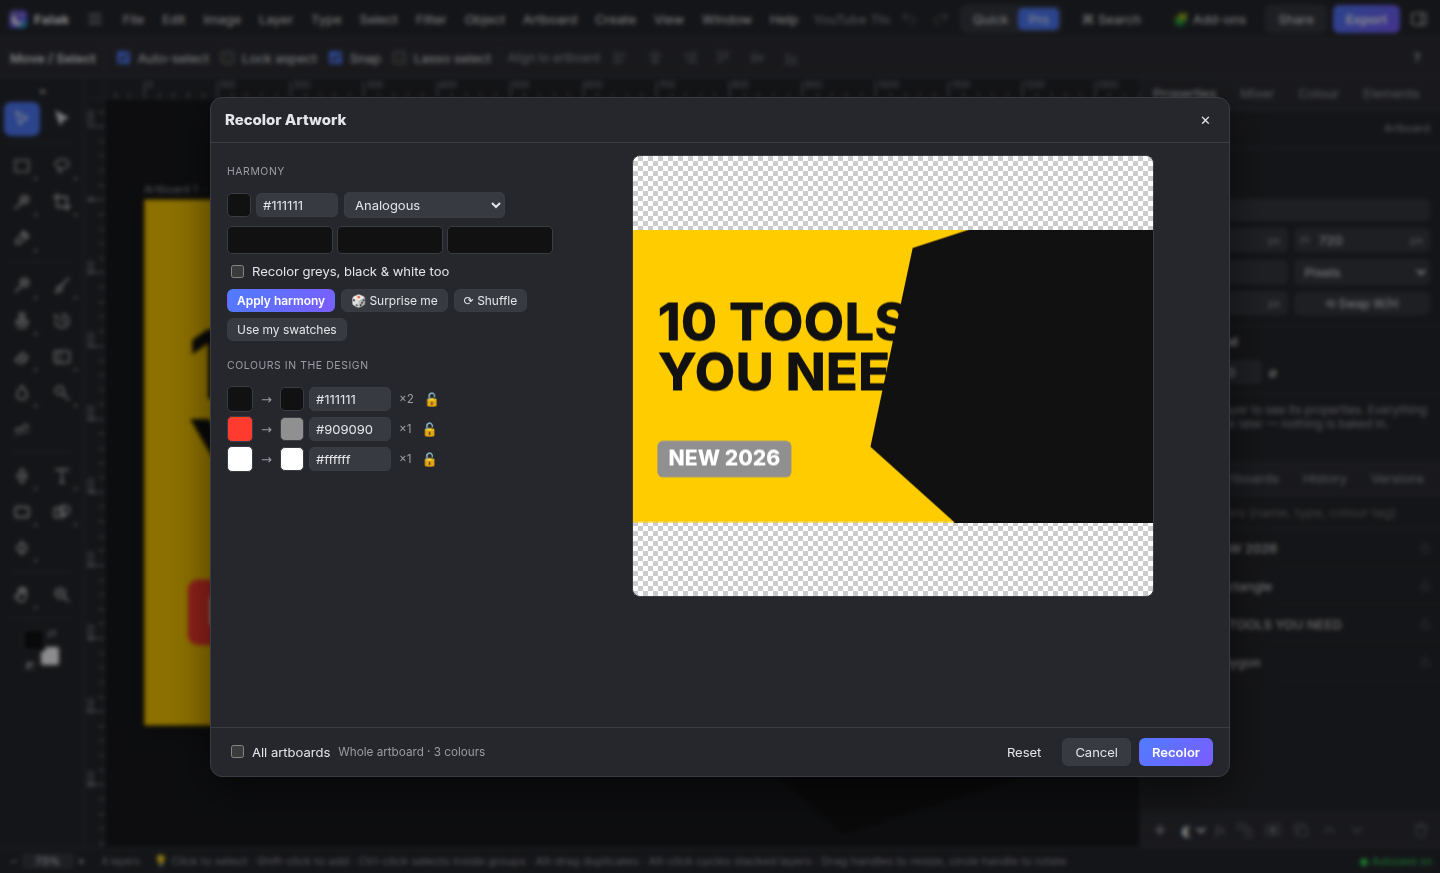The height and width of the screenshot is (873, 1440).
Task: Click the harmony base hex input field
Action: (x=297, y=205)
